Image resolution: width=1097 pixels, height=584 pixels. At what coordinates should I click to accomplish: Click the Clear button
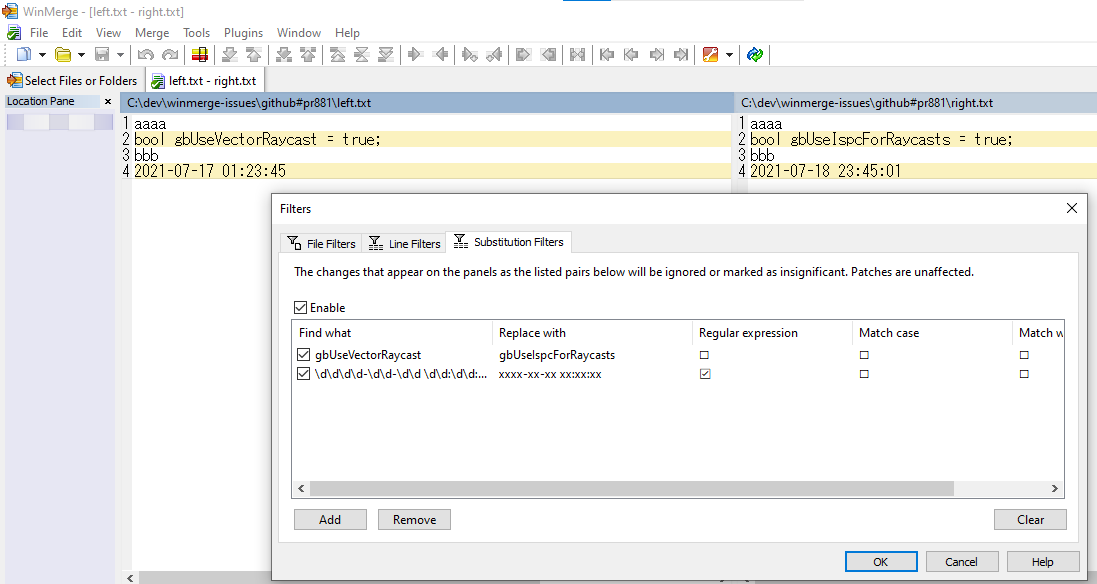click(x=1031, y=520)
